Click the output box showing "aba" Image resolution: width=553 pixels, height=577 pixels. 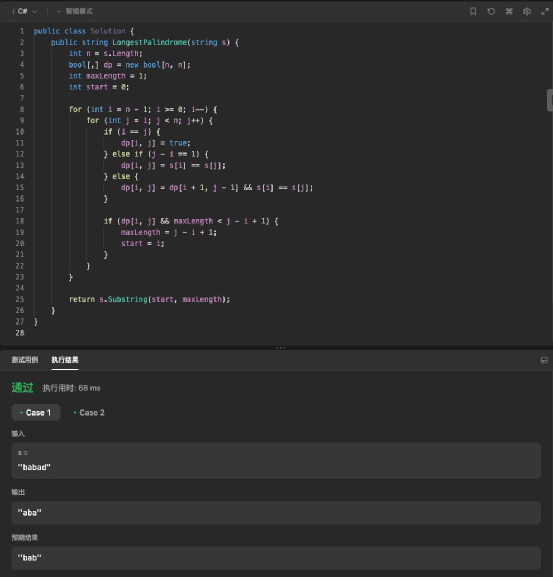point(276,513)
